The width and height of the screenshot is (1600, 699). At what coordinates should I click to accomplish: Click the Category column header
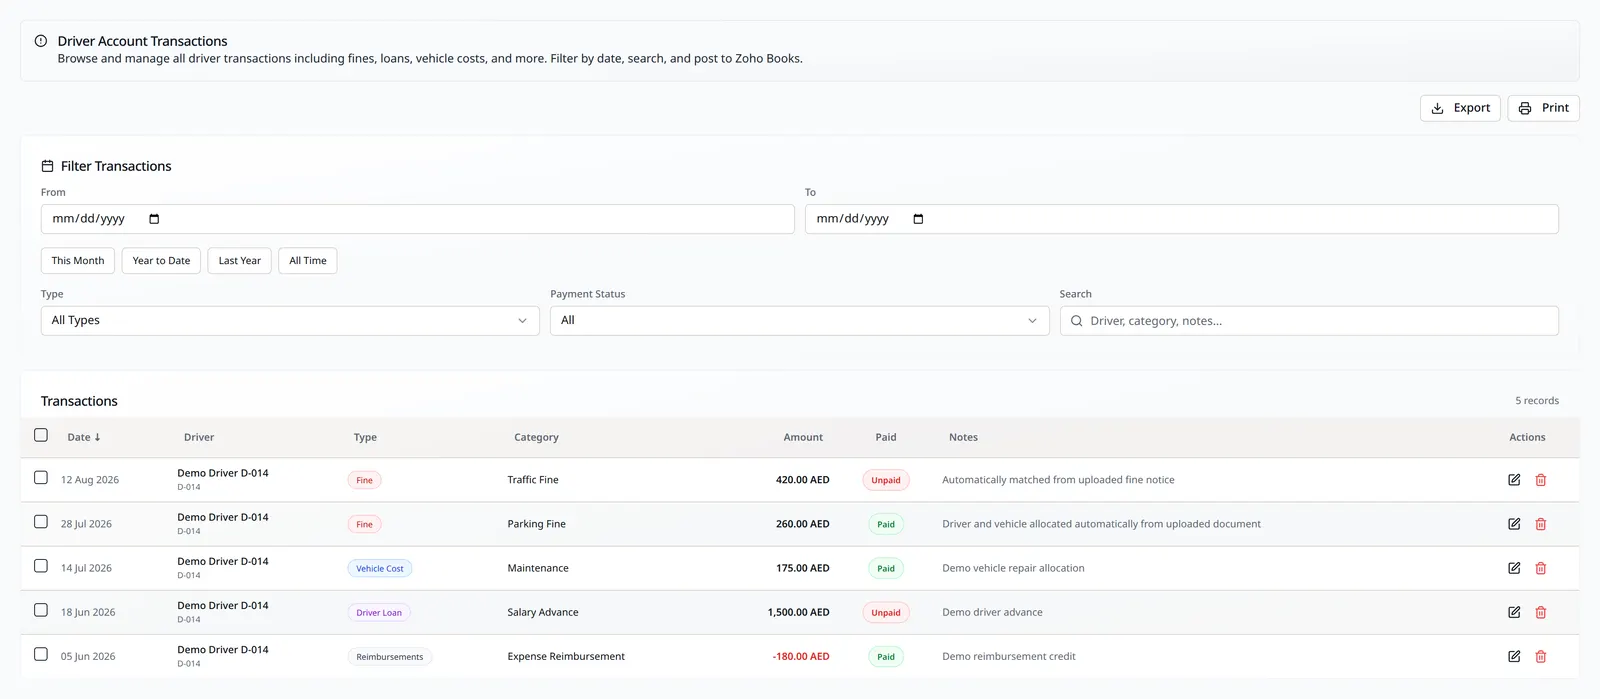pos(536,438)
